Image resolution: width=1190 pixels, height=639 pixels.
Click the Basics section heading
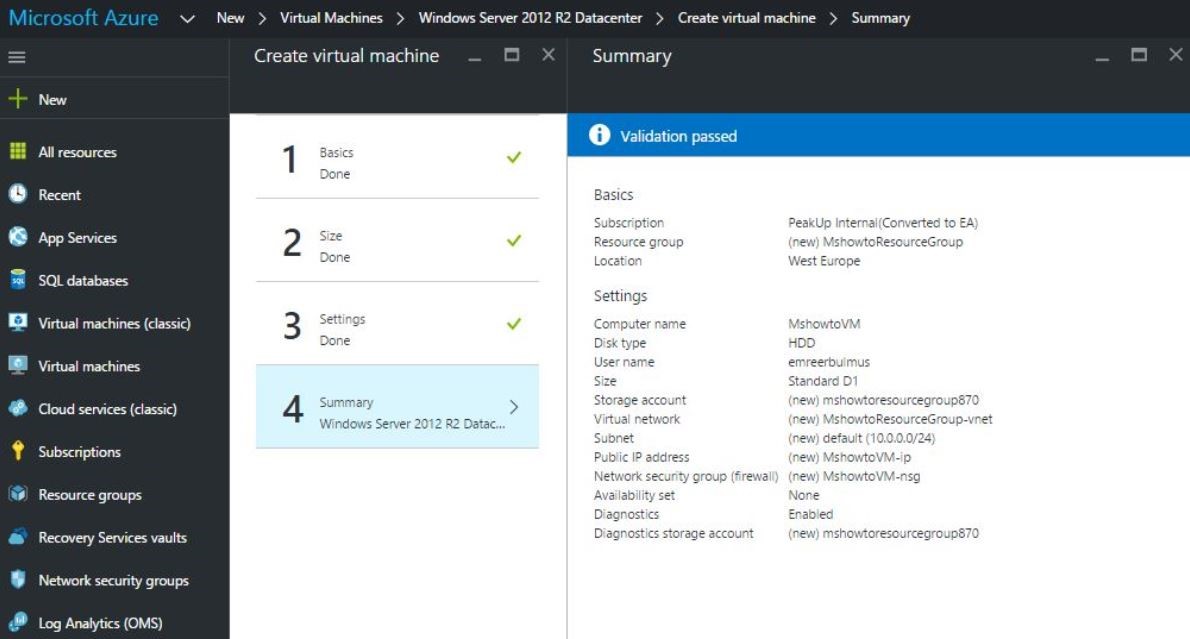coord(613,194)
